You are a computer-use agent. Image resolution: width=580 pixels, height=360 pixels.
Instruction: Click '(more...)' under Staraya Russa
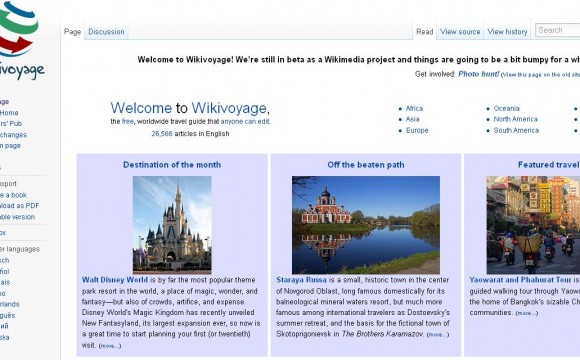point(438,334)
